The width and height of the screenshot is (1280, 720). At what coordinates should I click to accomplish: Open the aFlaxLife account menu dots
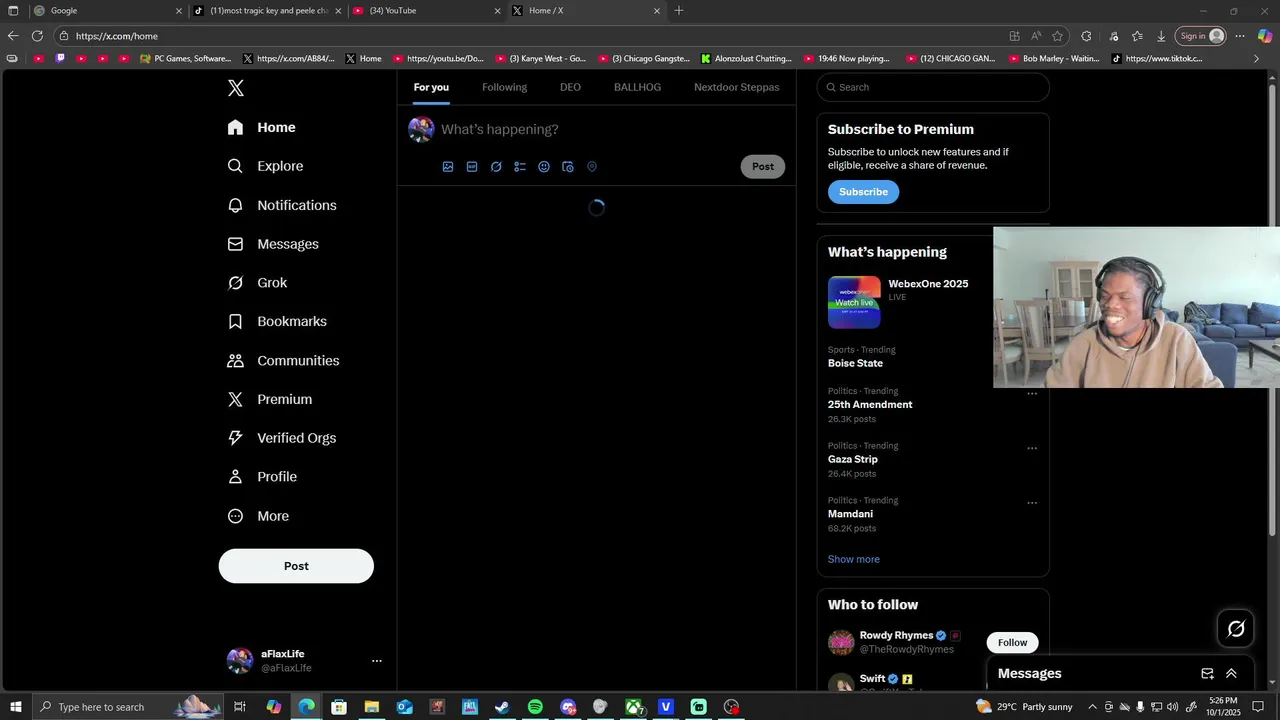pyautogui.click(x=377, y=661)
